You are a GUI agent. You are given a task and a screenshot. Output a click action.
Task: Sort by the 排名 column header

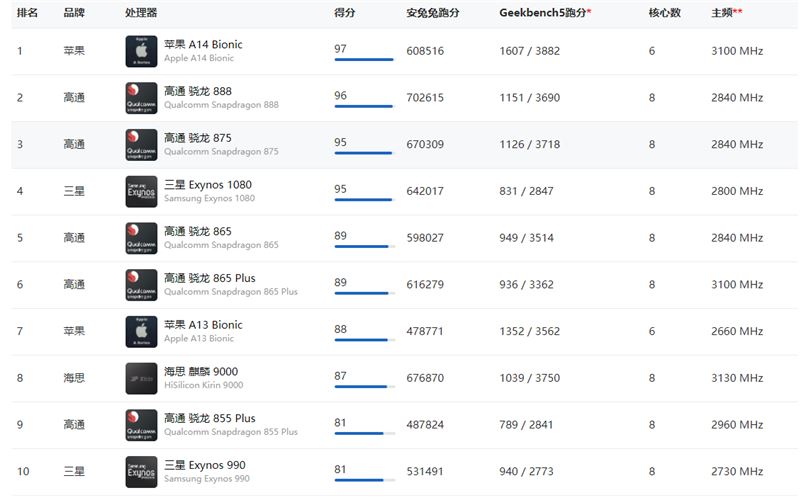[x=28, y=13]
